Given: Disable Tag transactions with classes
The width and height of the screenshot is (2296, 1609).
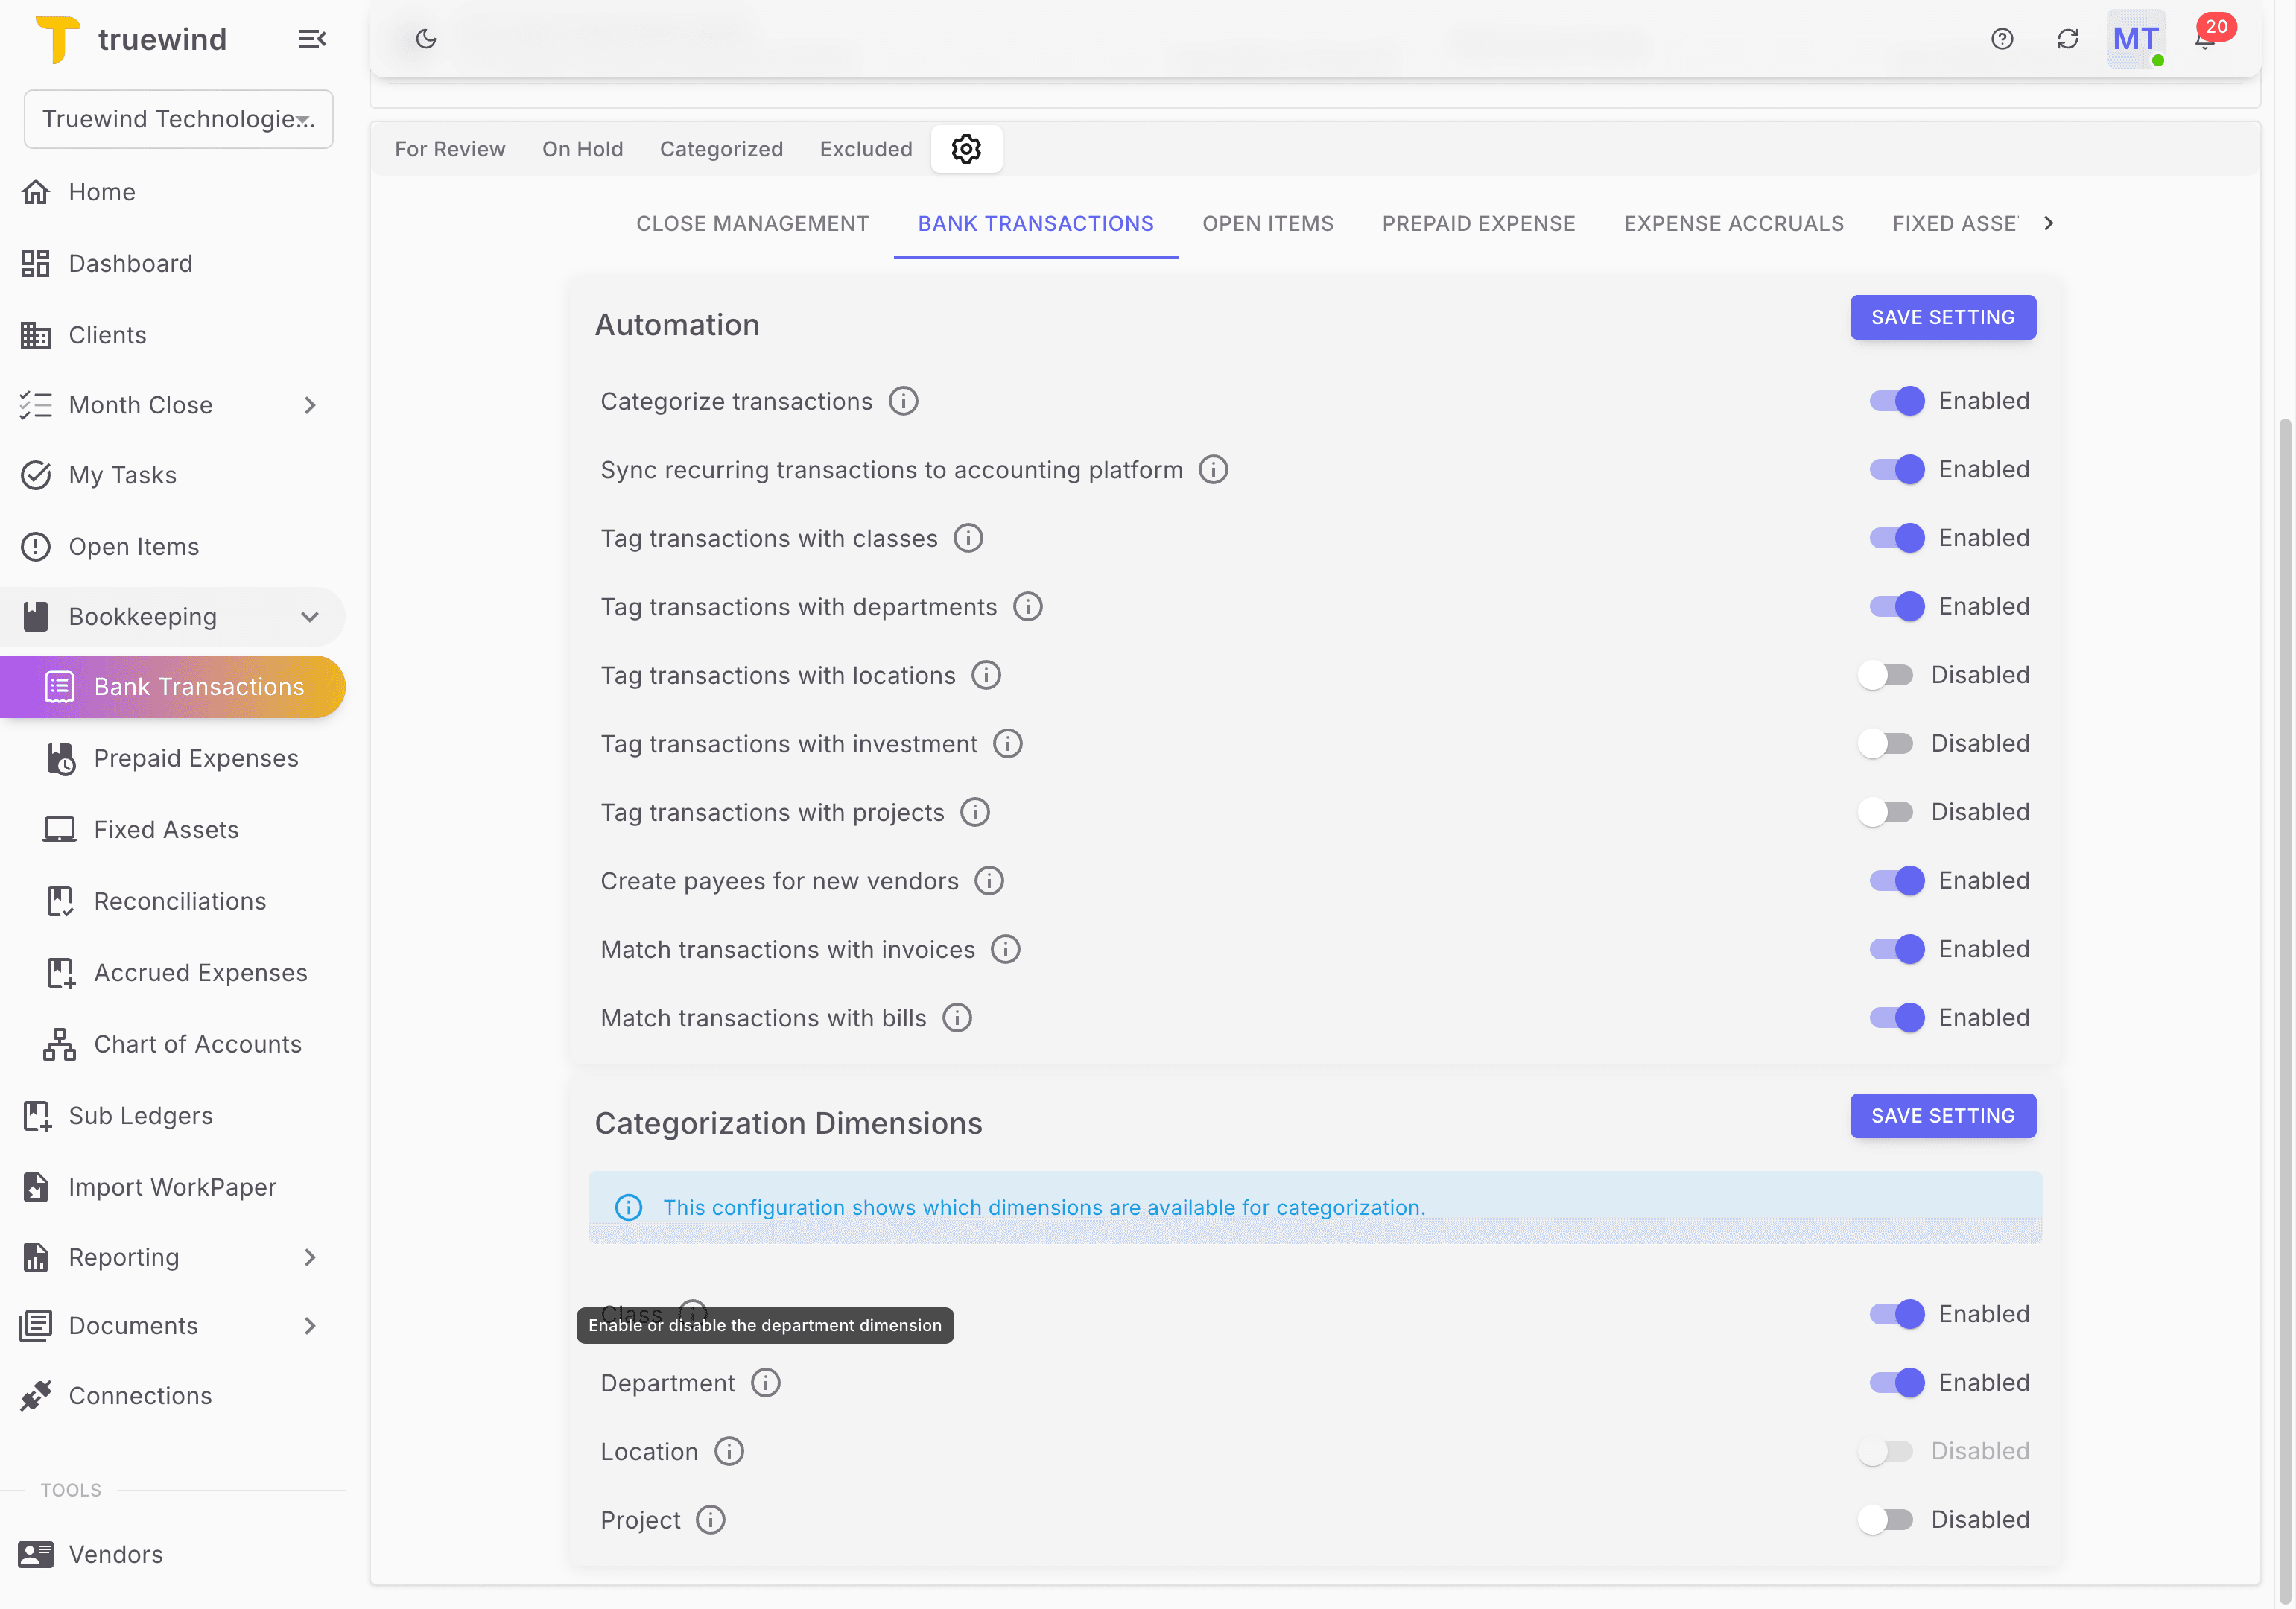Looking at the screenshot, I should (x=1896, y=537).
